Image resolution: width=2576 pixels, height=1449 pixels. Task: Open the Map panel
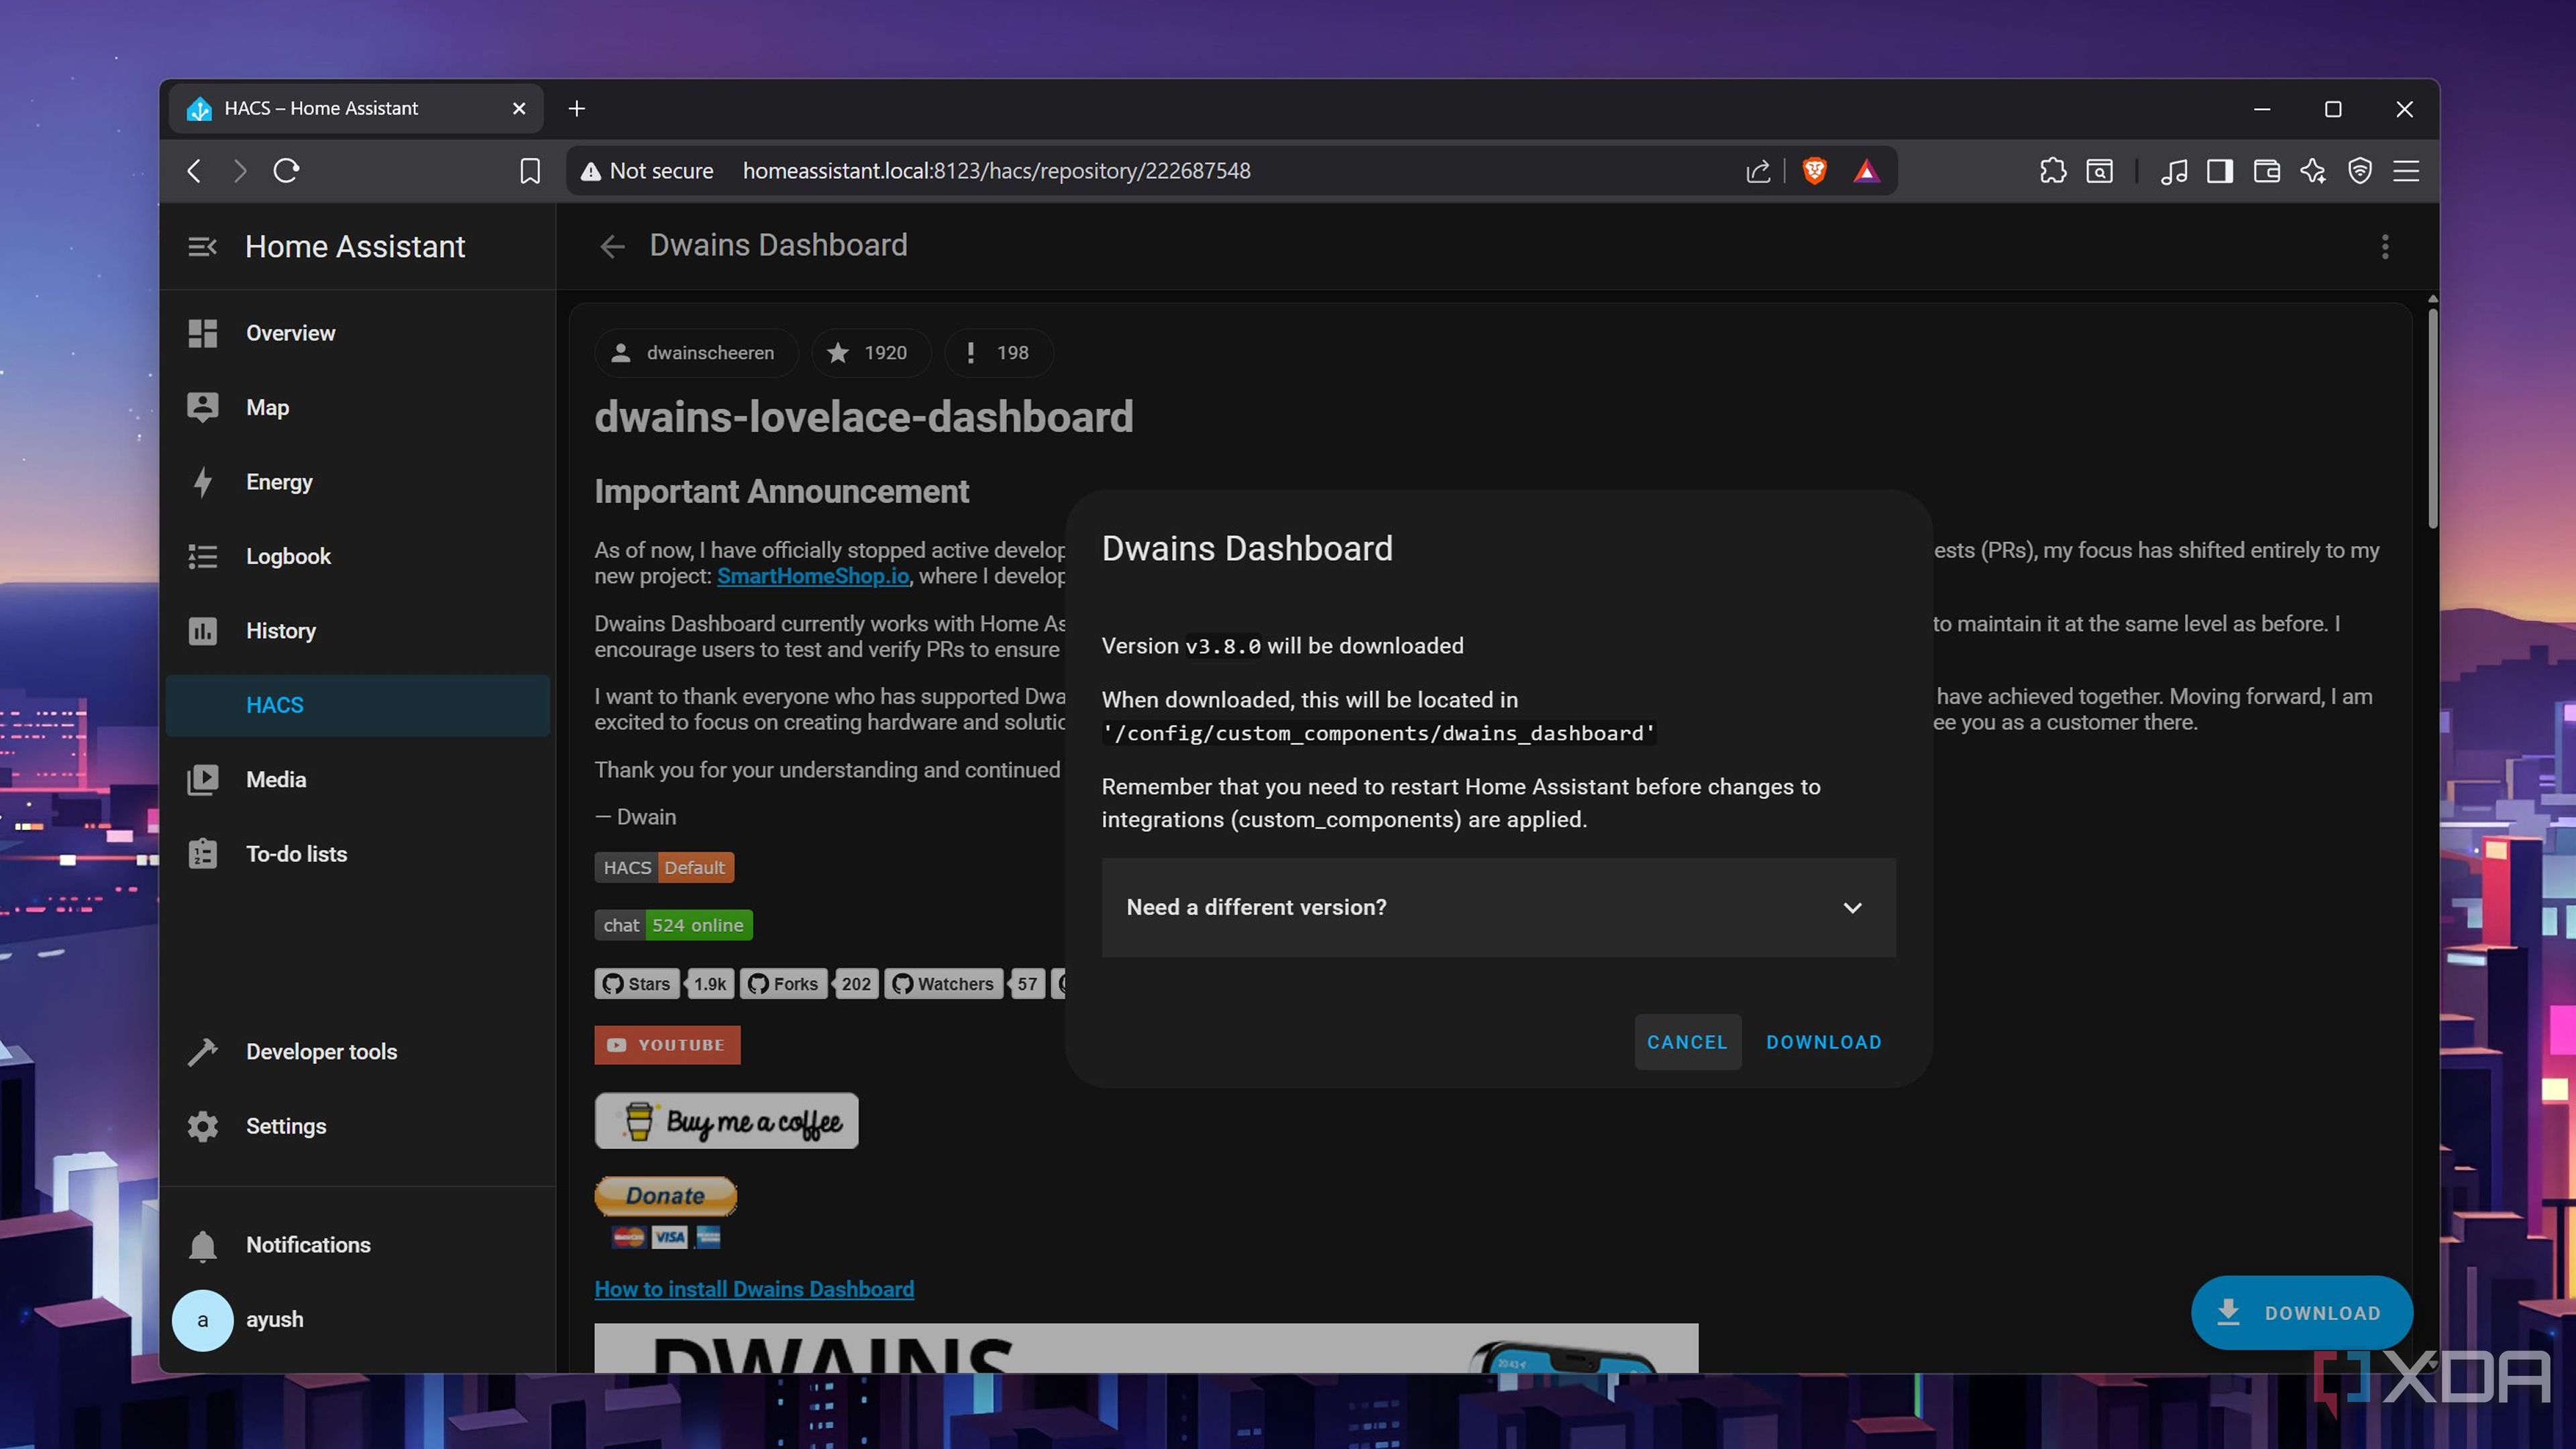pyautogui.click(x=358, y=407)
